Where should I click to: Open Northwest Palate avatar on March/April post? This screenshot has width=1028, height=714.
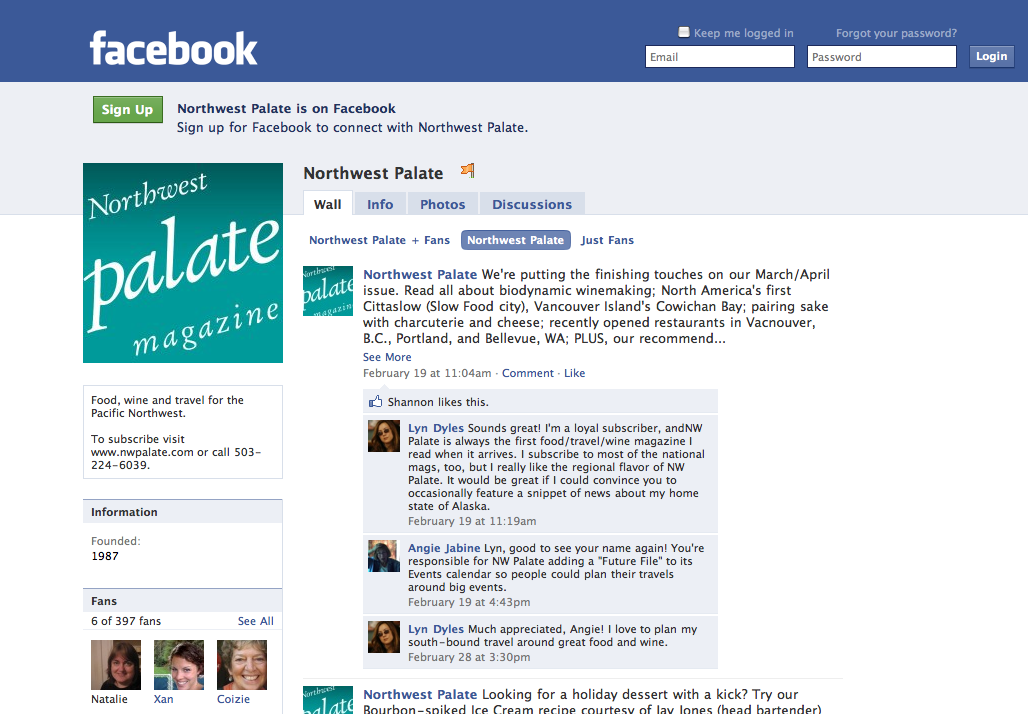[328, 290]
